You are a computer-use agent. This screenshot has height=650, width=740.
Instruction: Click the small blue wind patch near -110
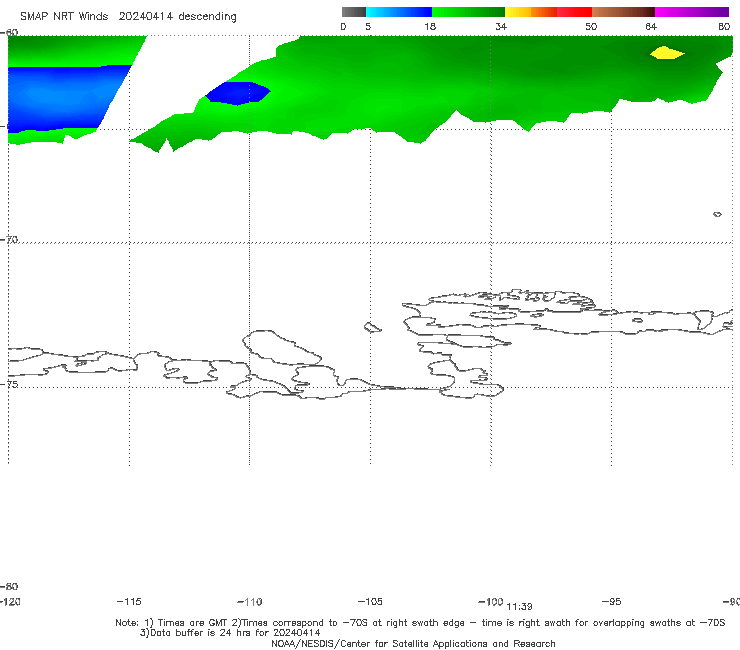pyautogui.click(x=237, y=93)
